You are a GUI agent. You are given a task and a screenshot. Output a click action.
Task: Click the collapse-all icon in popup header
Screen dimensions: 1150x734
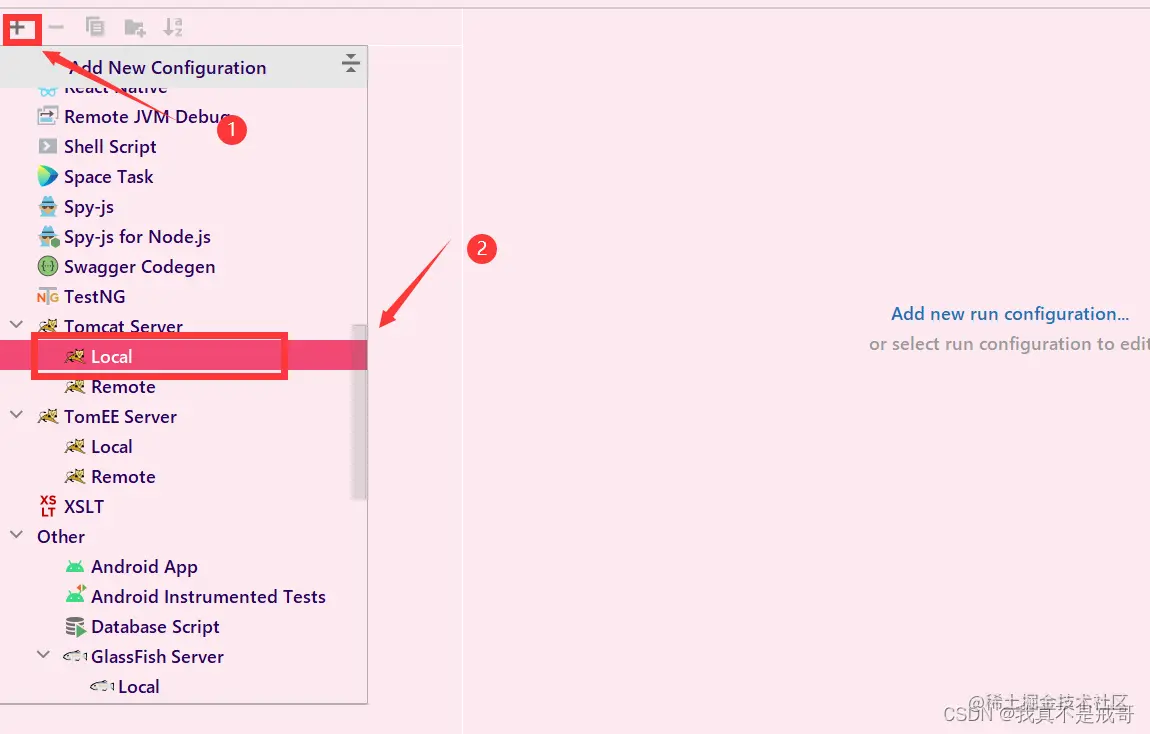click(351, 63)
